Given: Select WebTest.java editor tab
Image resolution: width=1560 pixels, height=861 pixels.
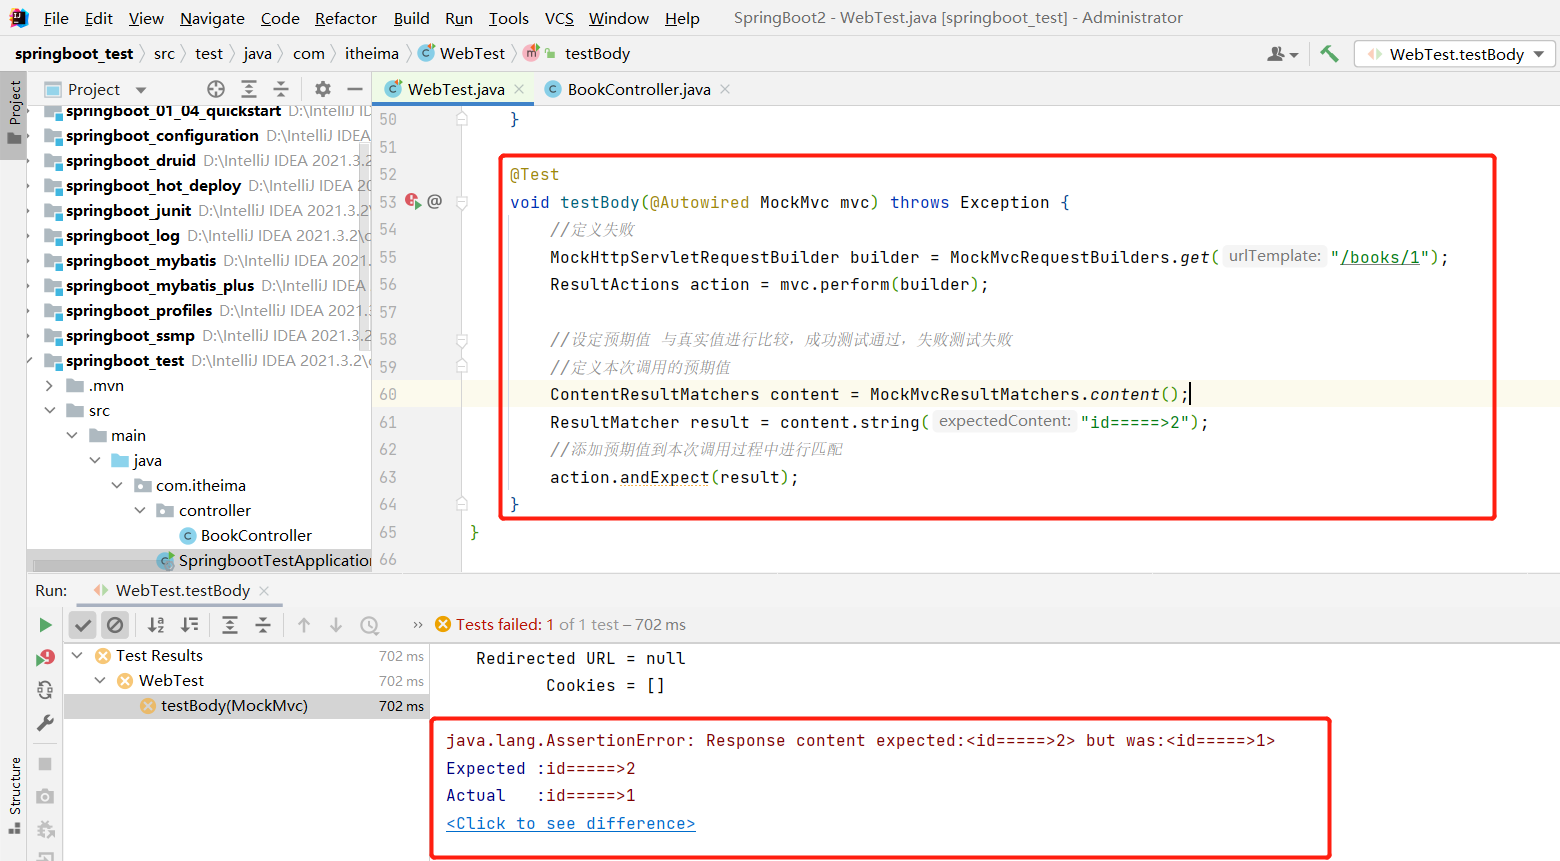Looking at the screenshot, I should (x=455, y=89).
